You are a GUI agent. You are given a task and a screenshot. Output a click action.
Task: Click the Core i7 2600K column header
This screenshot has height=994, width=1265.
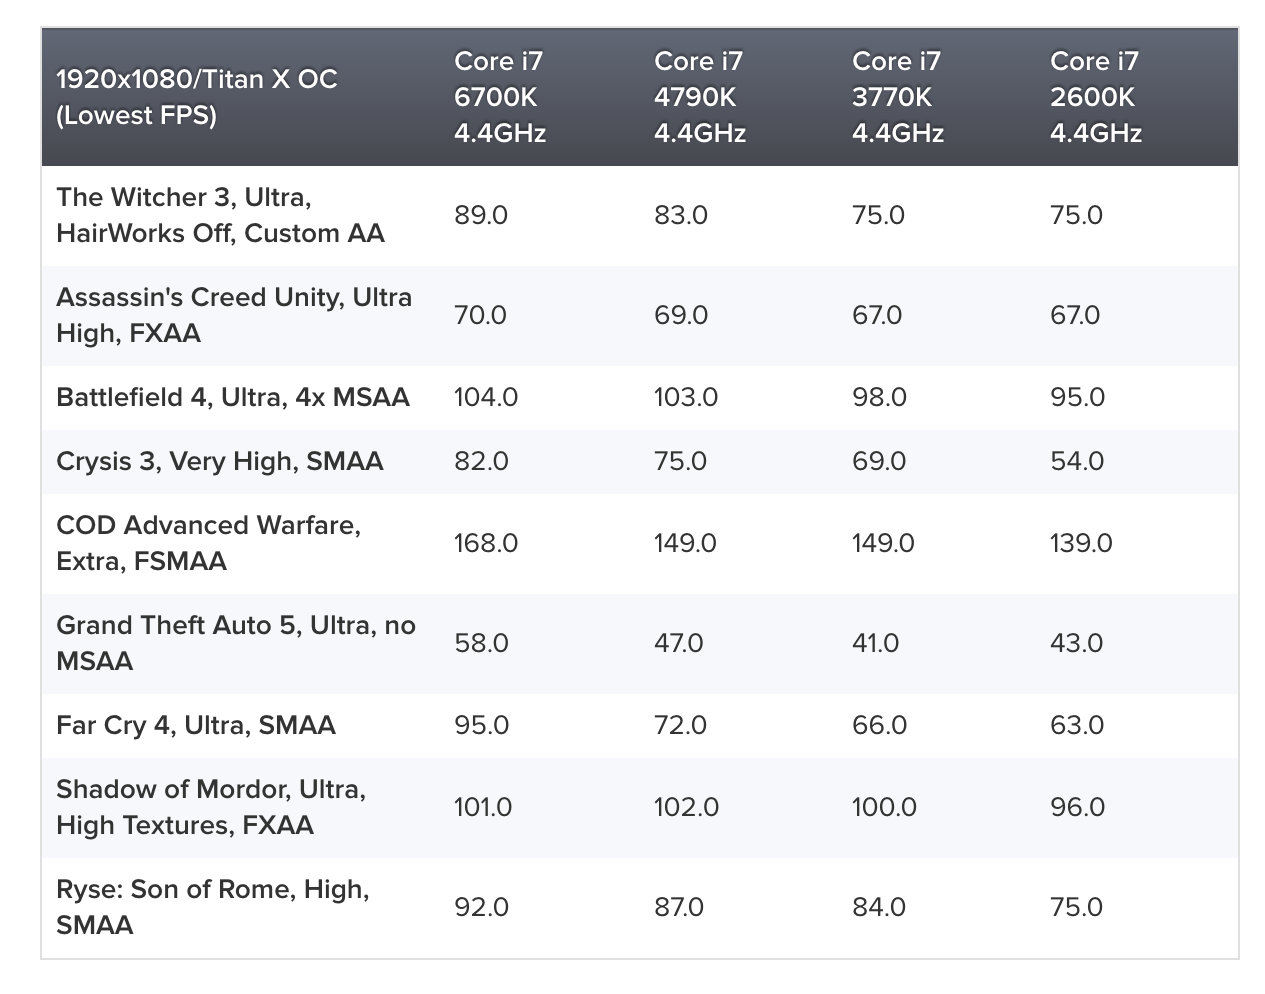[x=1096, y=97]
